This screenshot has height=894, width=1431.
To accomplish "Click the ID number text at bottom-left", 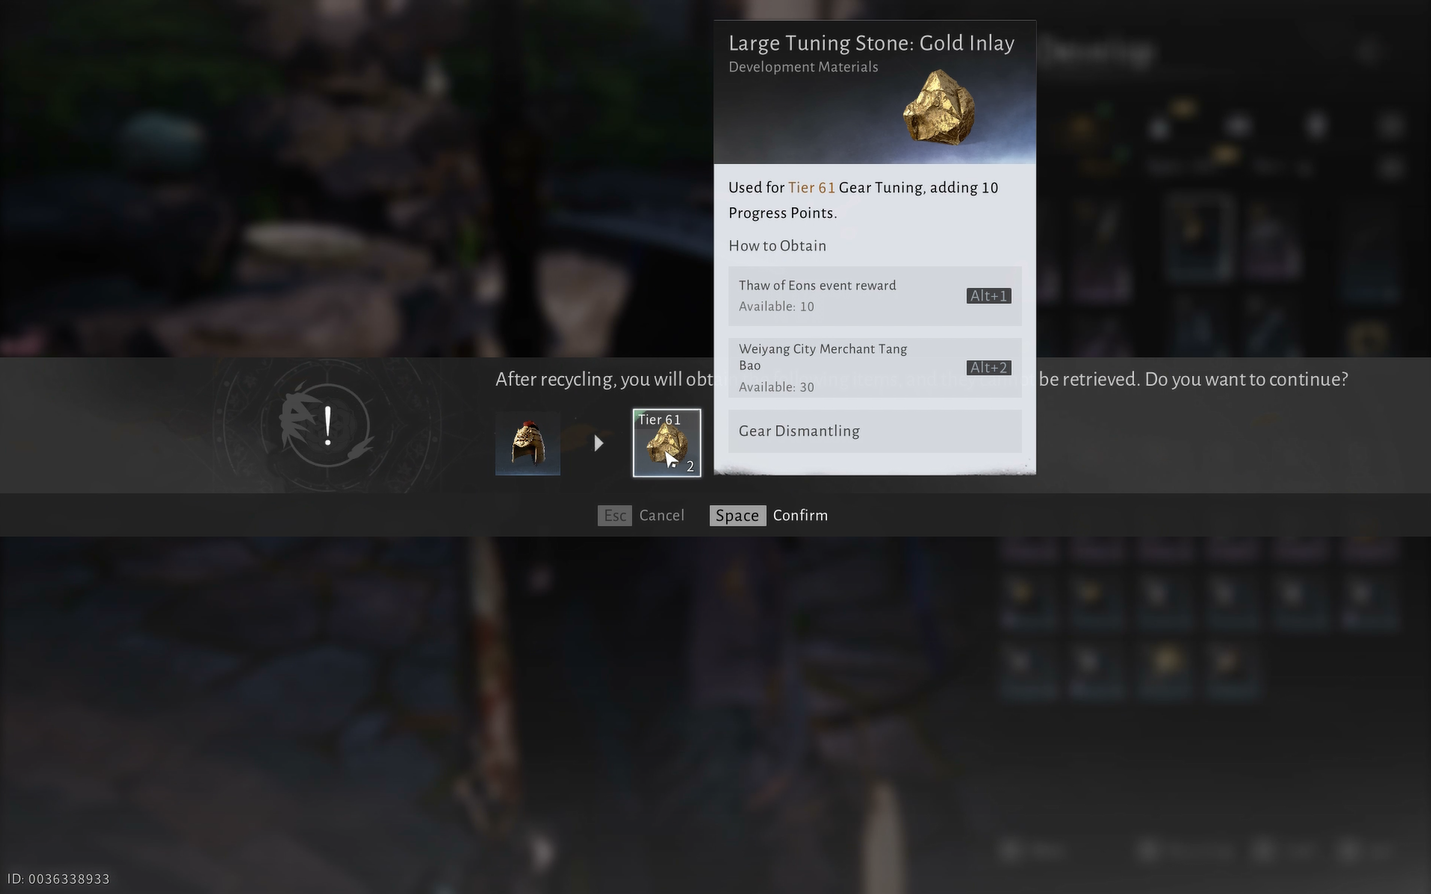I will coord(58,879).
